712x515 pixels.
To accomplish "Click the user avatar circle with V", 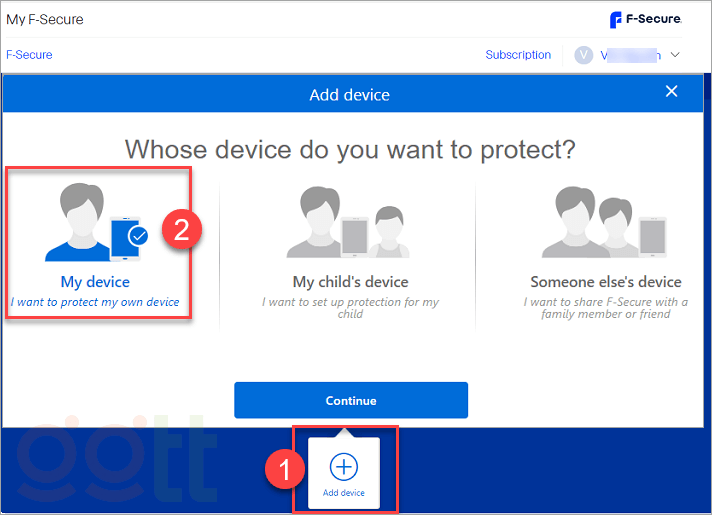I will point(584,55).
